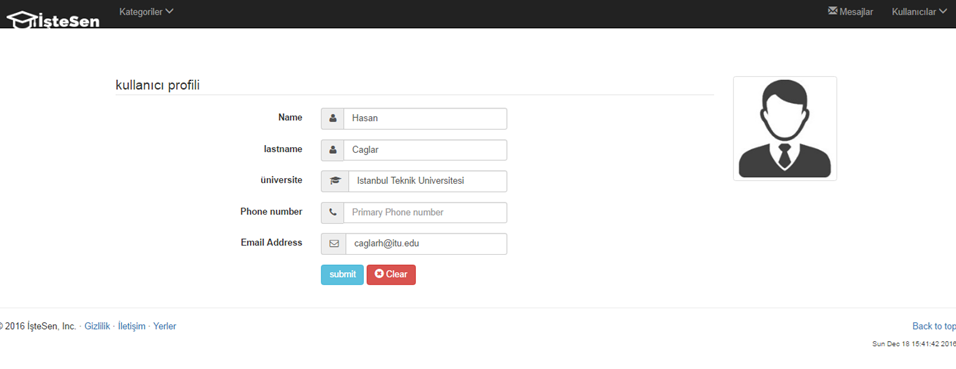Open the Kullanıcılar dropdown menu
The height and width of the screenshot is (369, 956).
click(919, 12)
